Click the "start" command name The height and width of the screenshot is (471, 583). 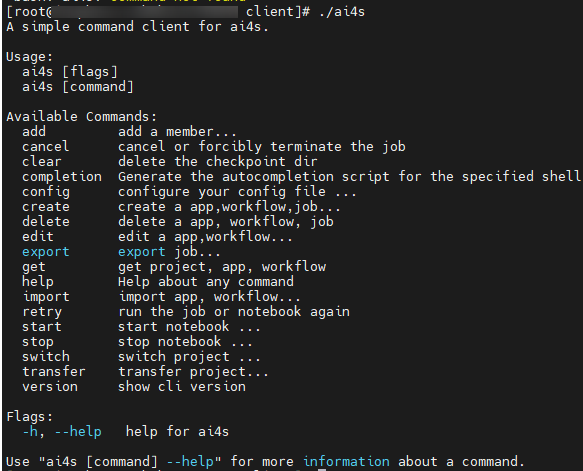[x=41, y=327]
